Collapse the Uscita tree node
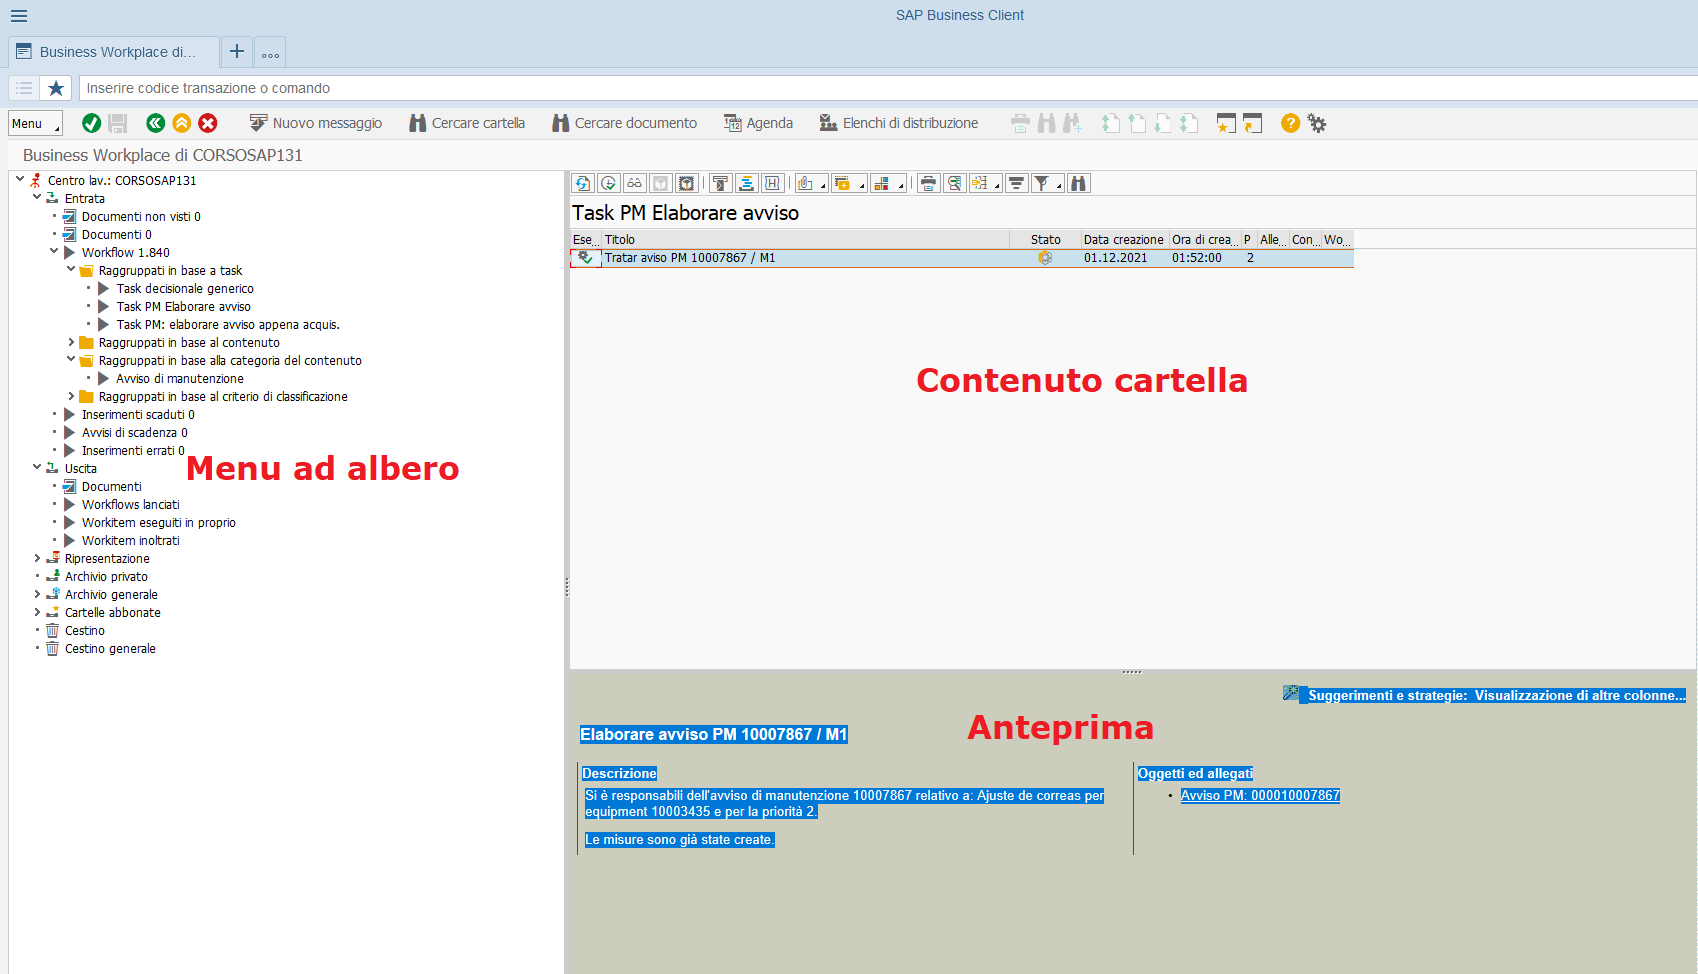Screen dimensions: 1698x974 tap(37, 467)
